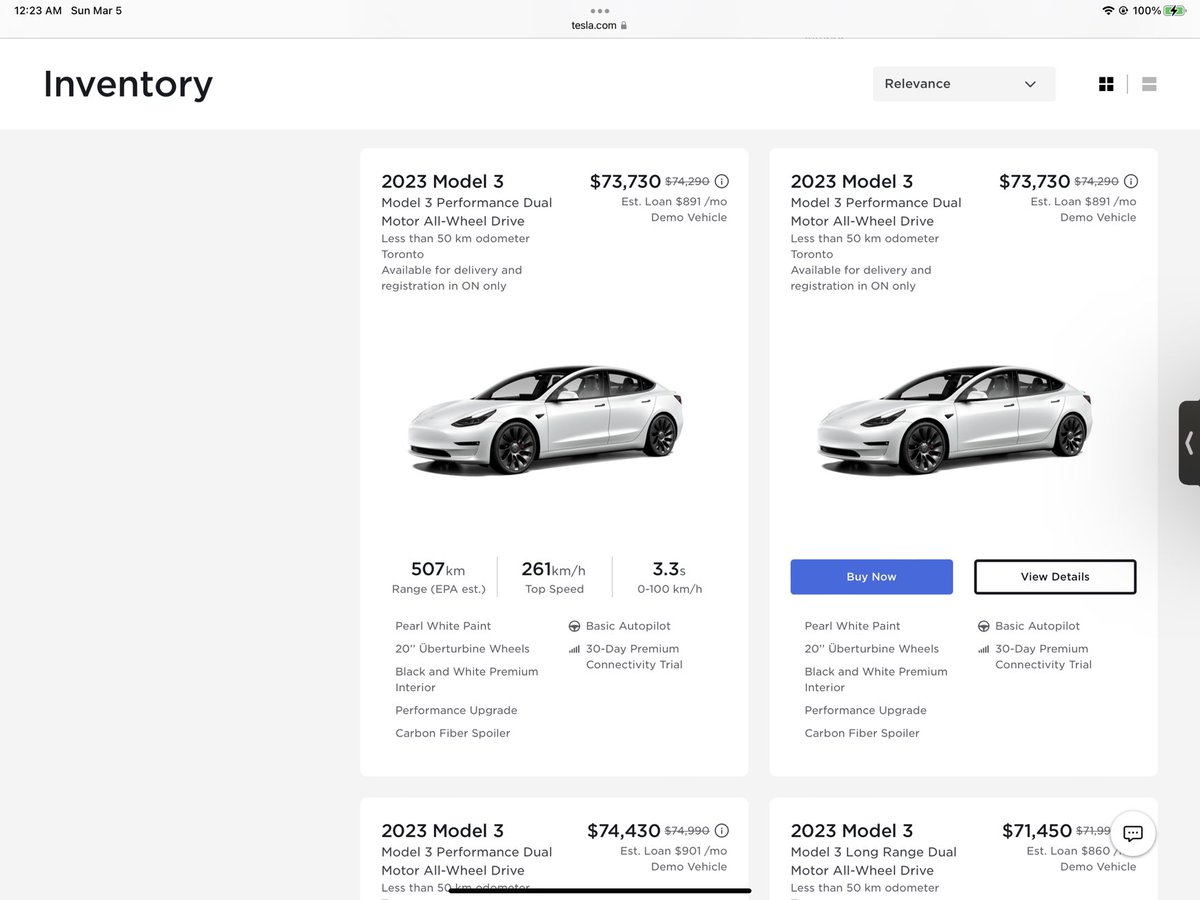This screenshot has width=1200, height=900.
Task: Switch inventory back to grid view
Action: (x=1106, y=83)
